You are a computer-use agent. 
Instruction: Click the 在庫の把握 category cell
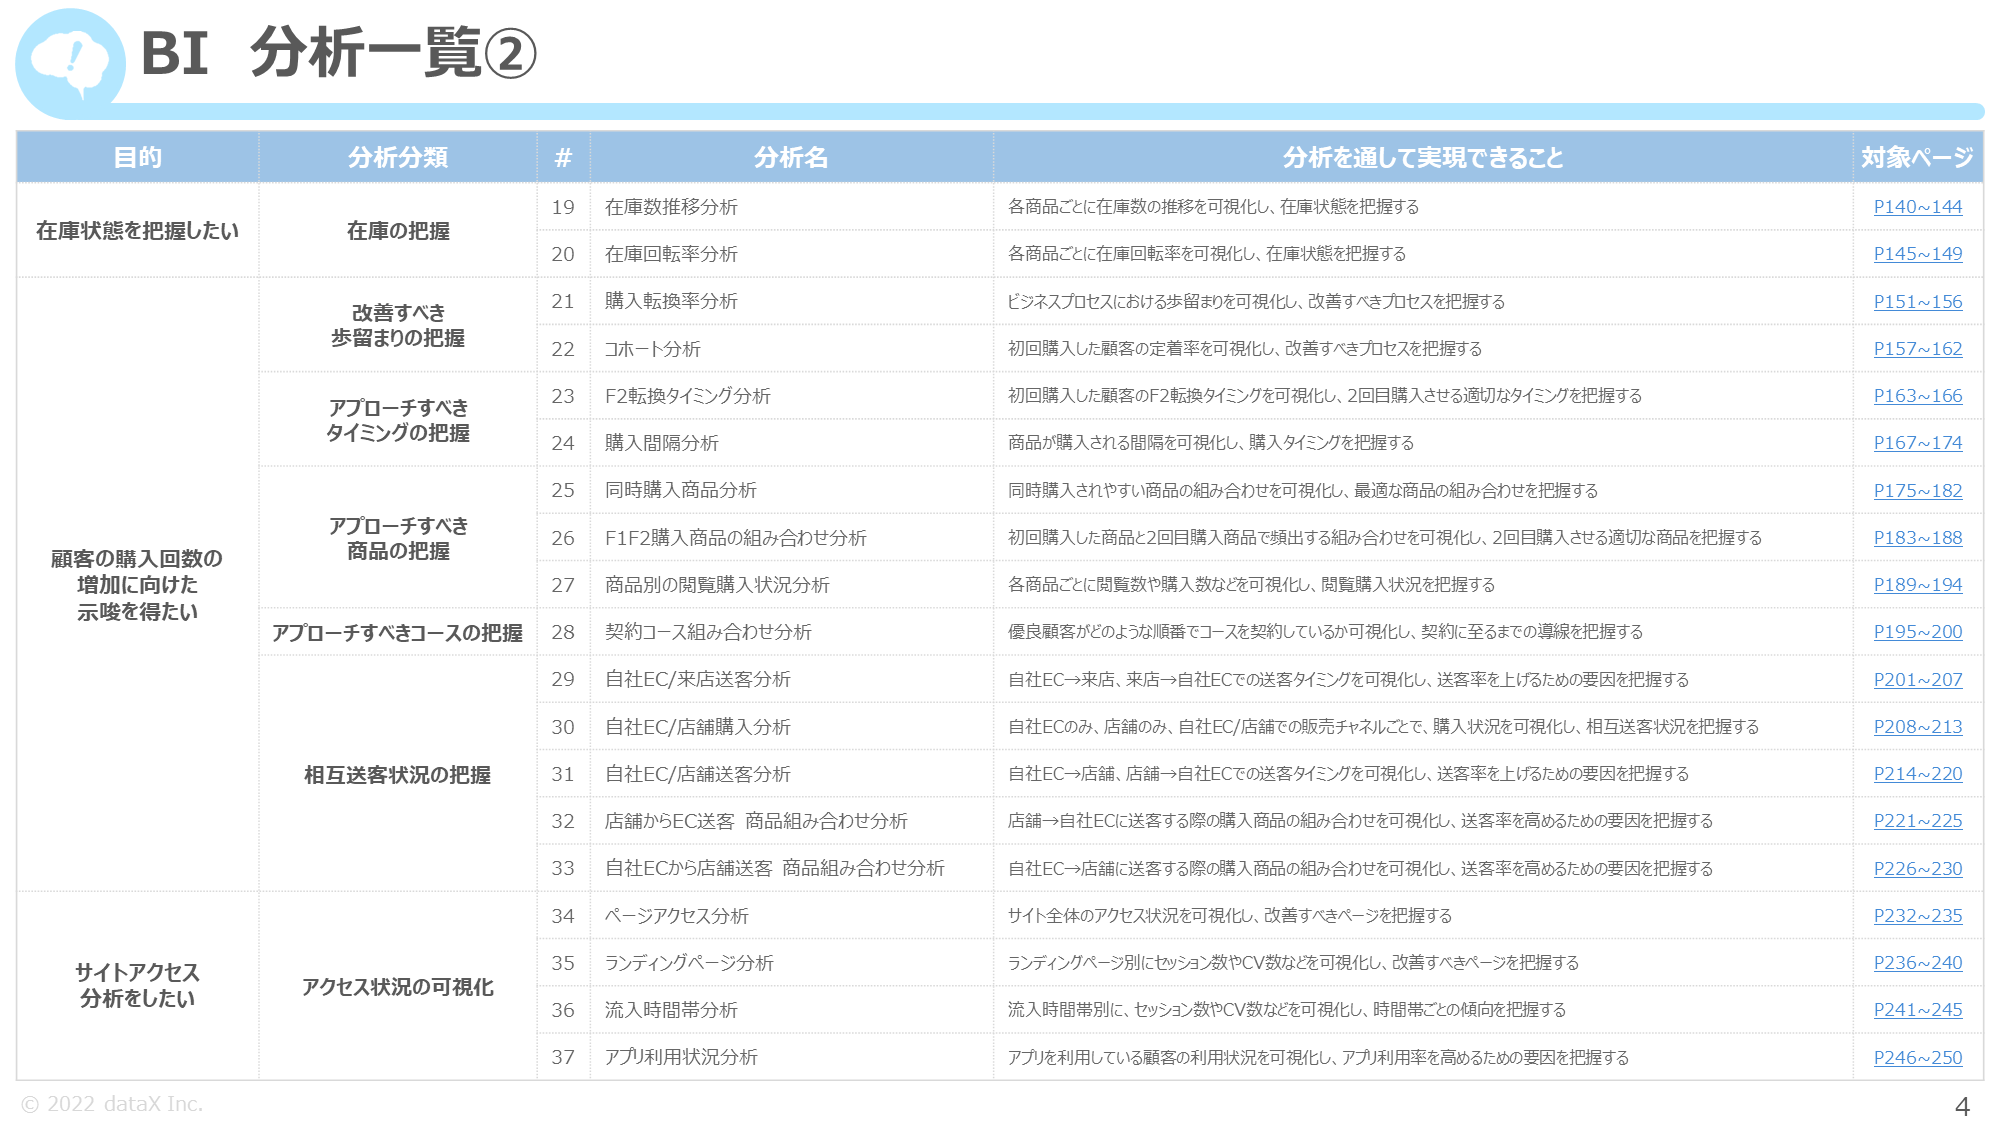point(398,231)
